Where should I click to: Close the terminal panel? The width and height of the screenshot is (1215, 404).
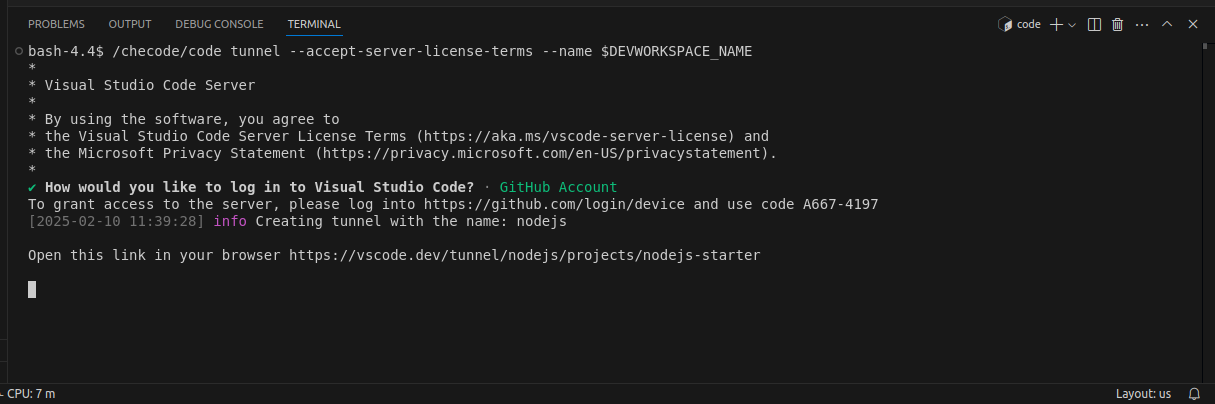[1191, 24]
